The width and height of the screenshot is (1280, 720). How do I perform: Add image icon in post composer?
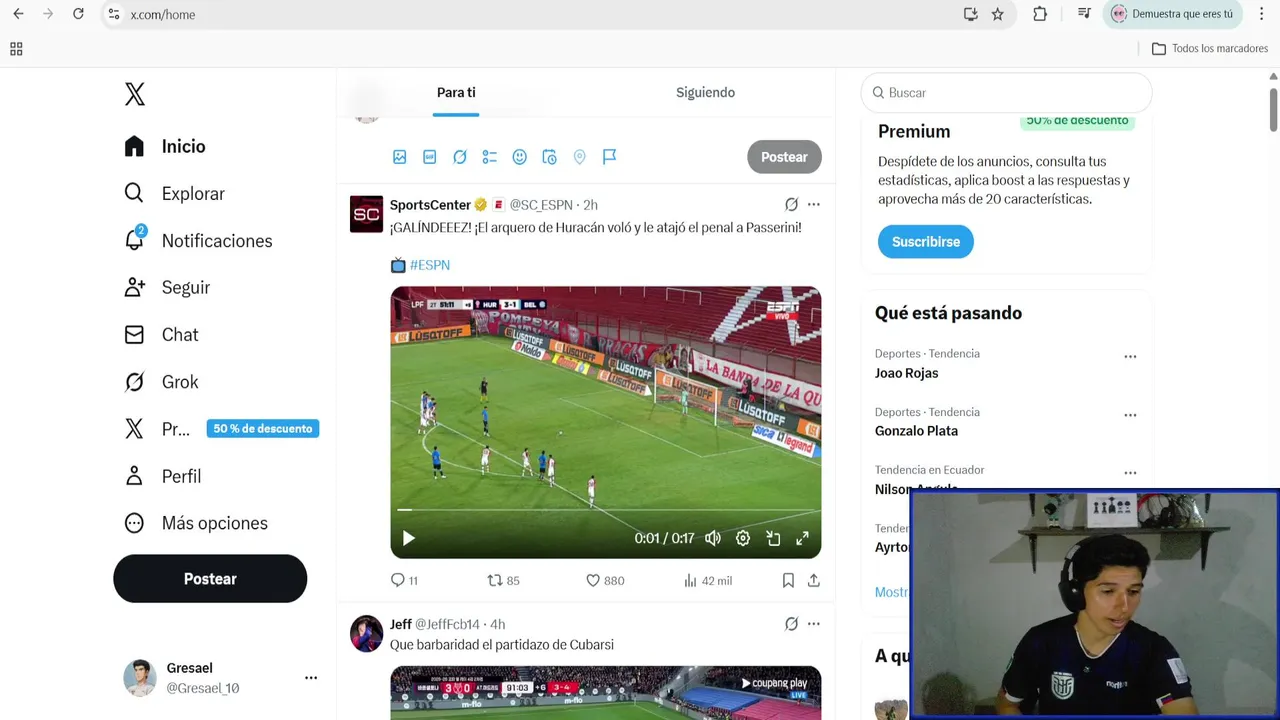click(400, 157)
